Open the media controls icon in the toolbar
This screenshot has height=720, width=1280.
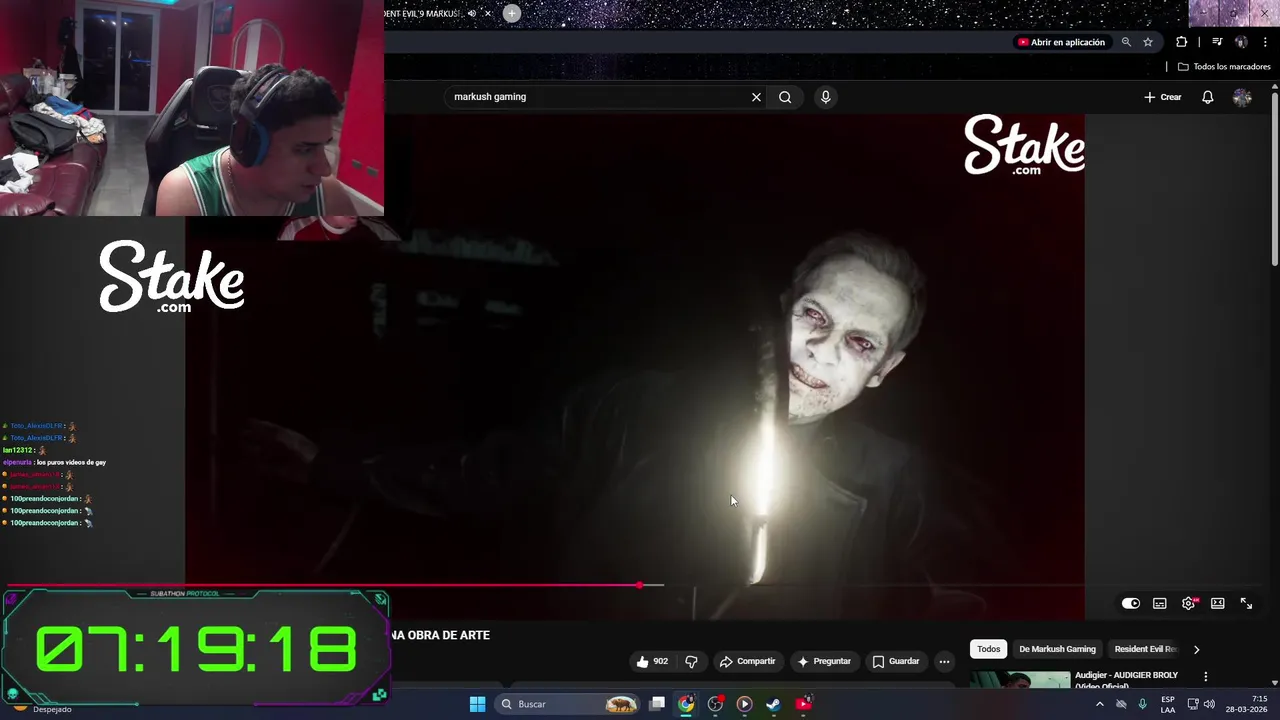pos(1217,42)
